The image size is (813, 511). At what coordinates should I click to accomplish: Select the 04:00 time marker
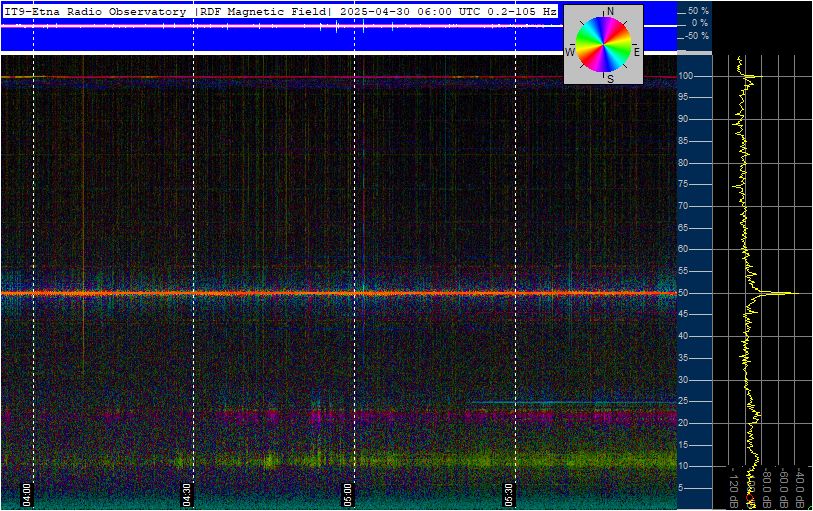click(26, 494)
